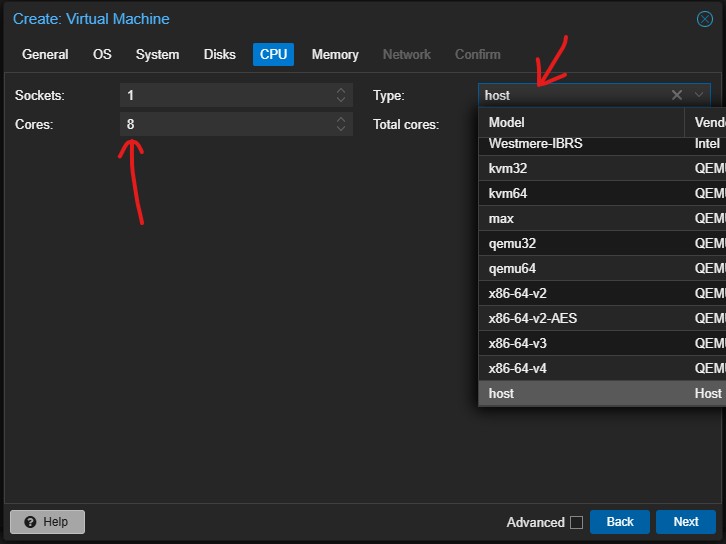The height and width of the screenshot is (544, 726).
Task: Go Back to the previous step
Action: tap(619, 522)
